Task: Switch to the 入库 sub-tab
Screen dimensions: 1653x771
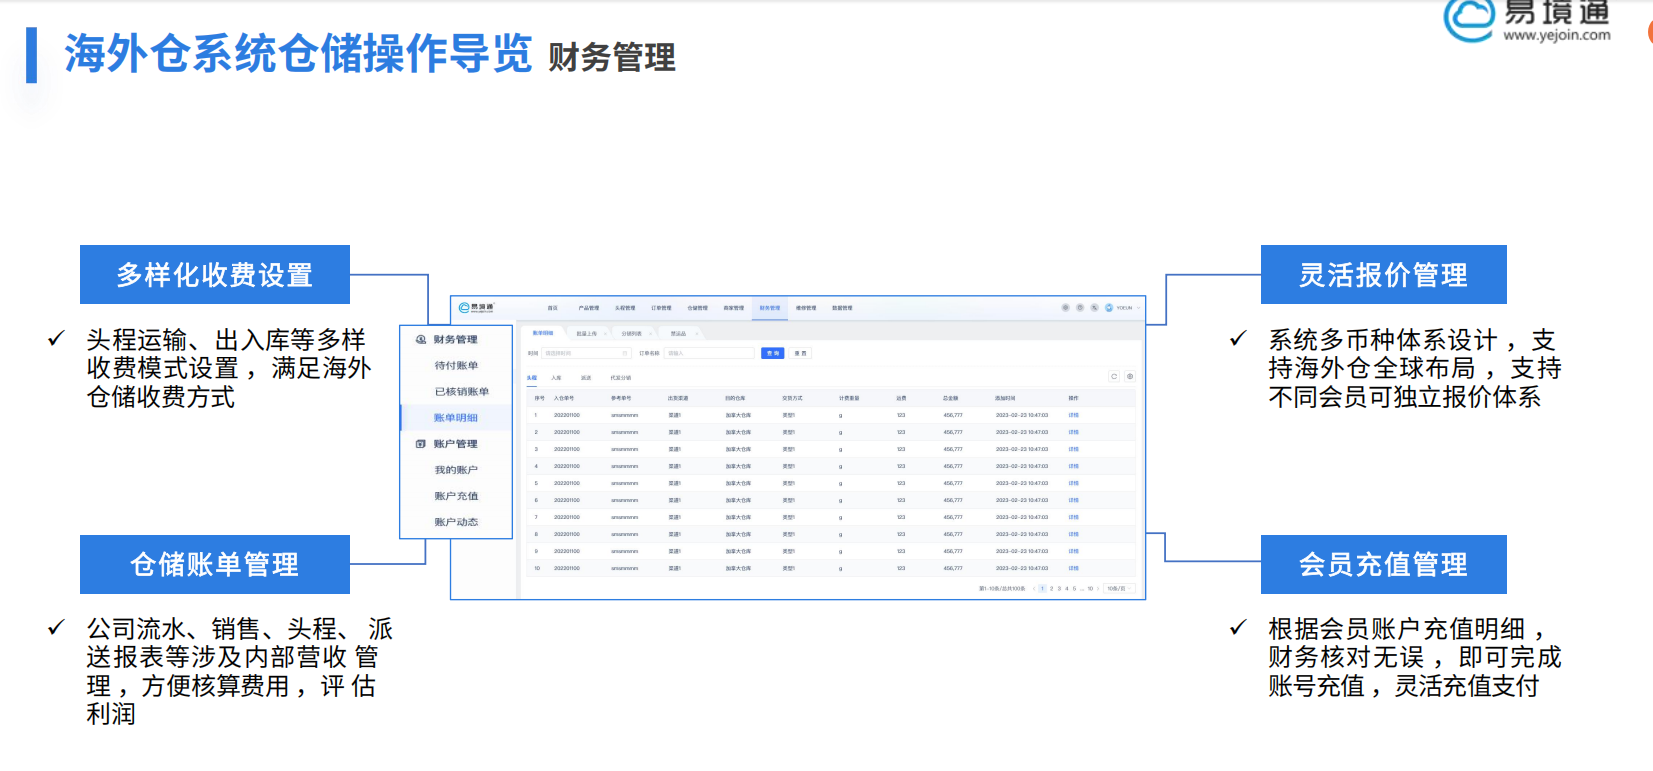Action: point(557,378)
